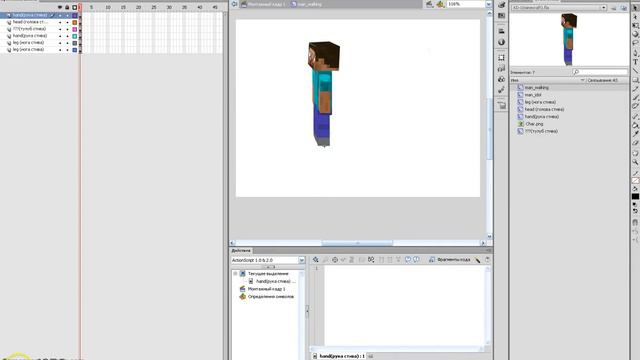The height and width of the screenshot is (360, 640).
Task: Open the collapsed Info panel icon
Action: click(501, 42)
